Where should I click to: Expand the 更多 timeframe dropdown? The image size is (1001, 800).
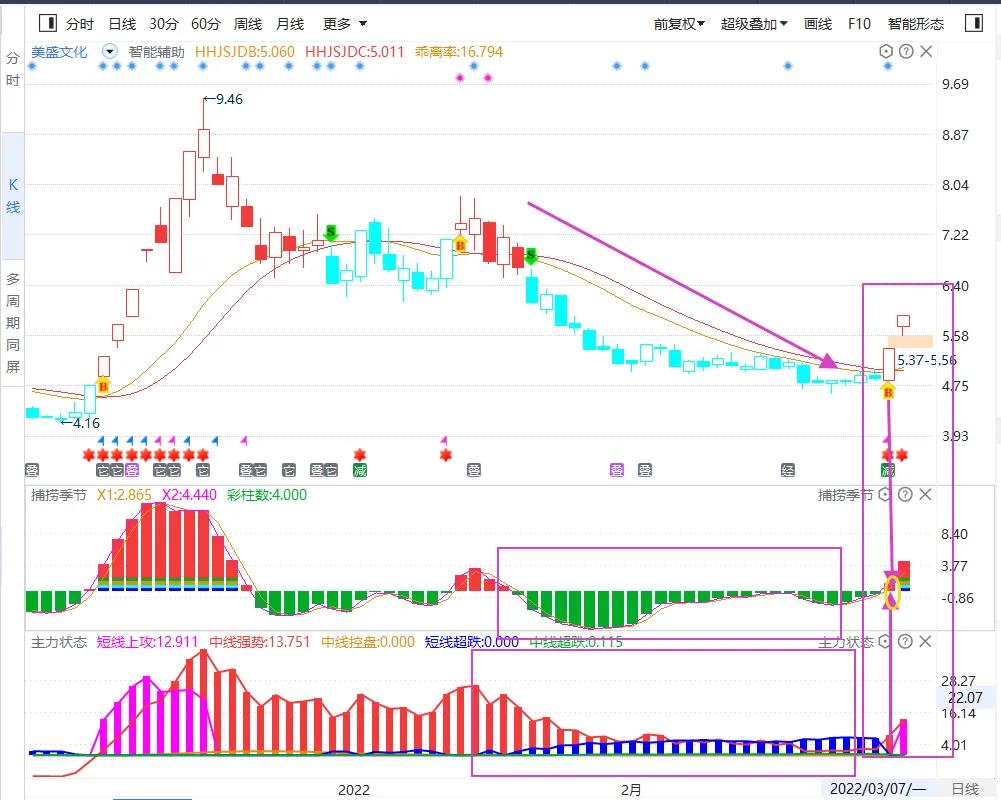[345, 24]
